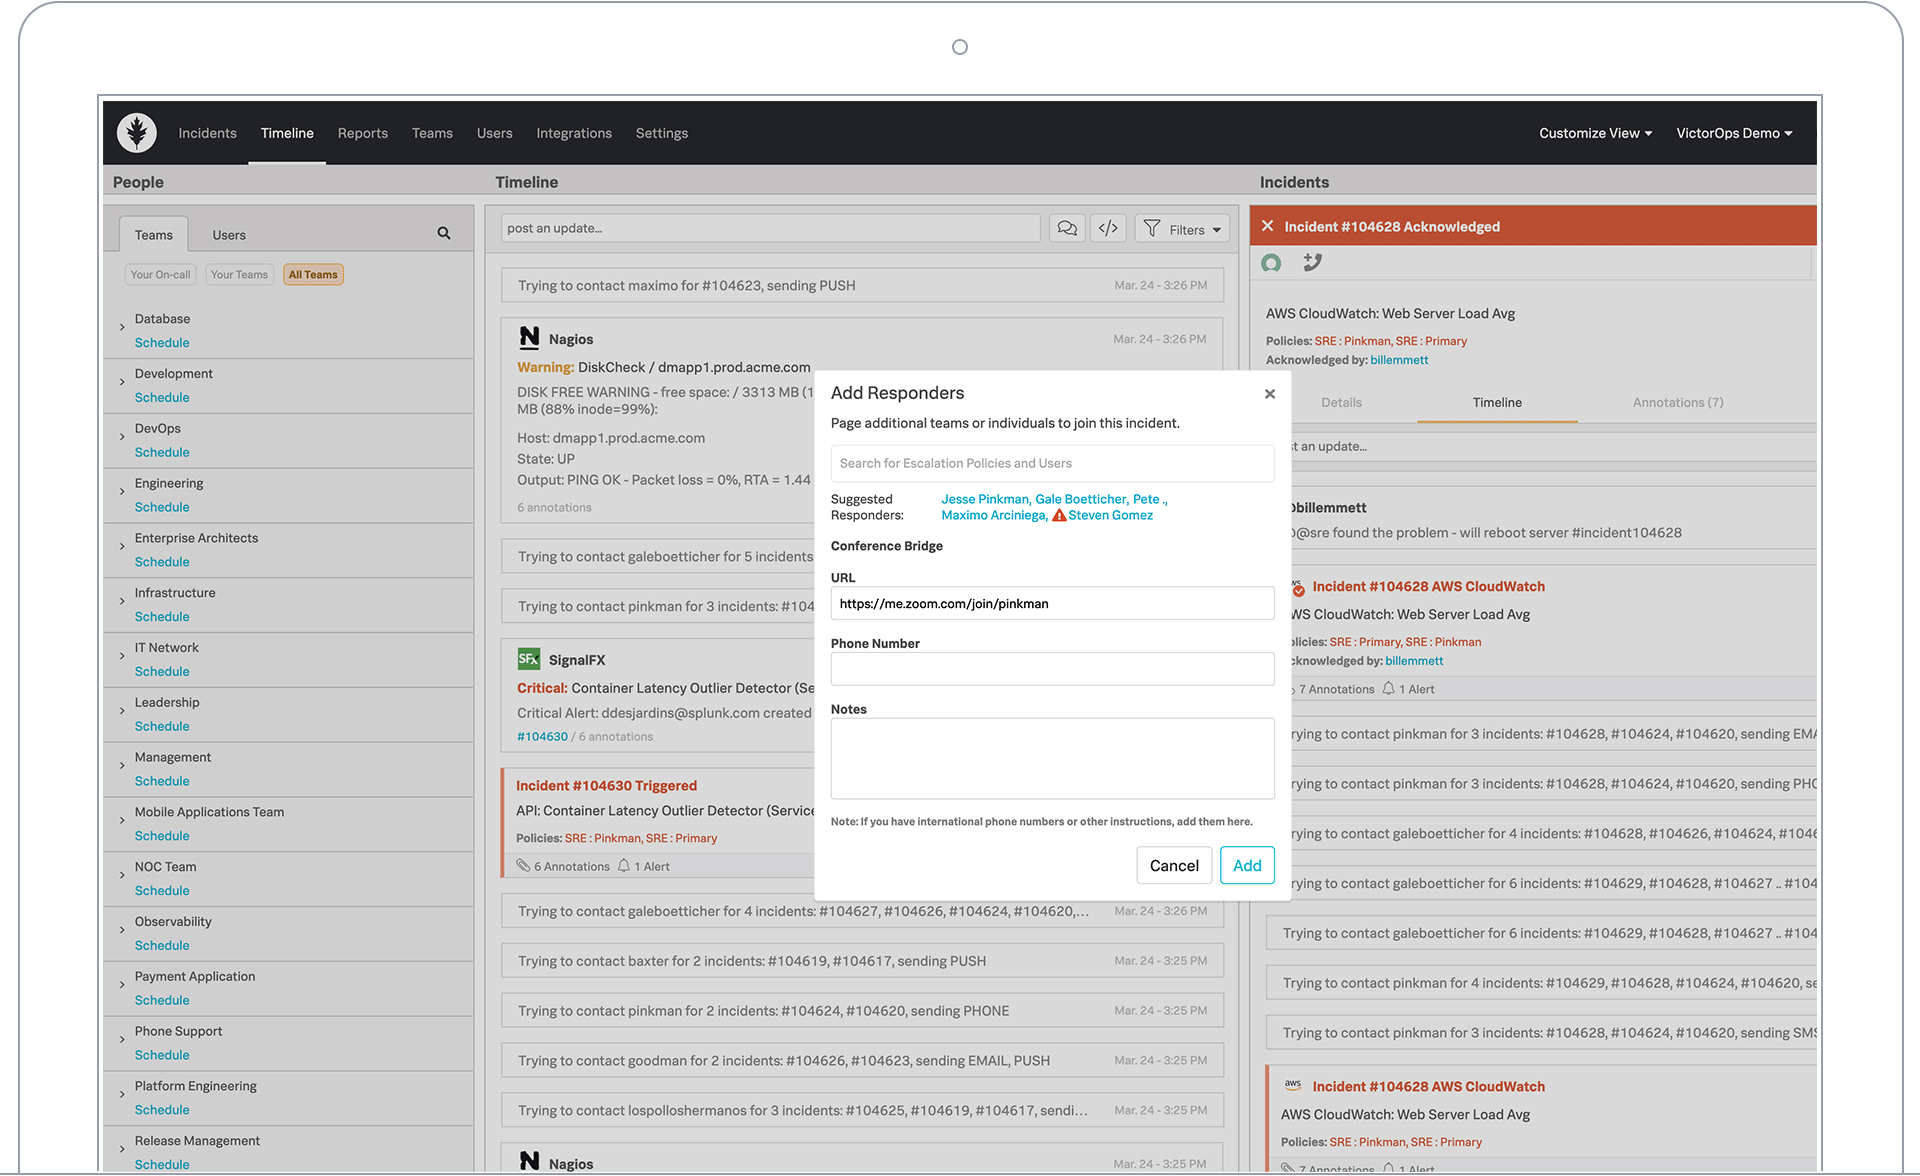Open the Annotations (7) tab
The height and width of the screenshot is (1176, 1920).
tap(1678, 402)
